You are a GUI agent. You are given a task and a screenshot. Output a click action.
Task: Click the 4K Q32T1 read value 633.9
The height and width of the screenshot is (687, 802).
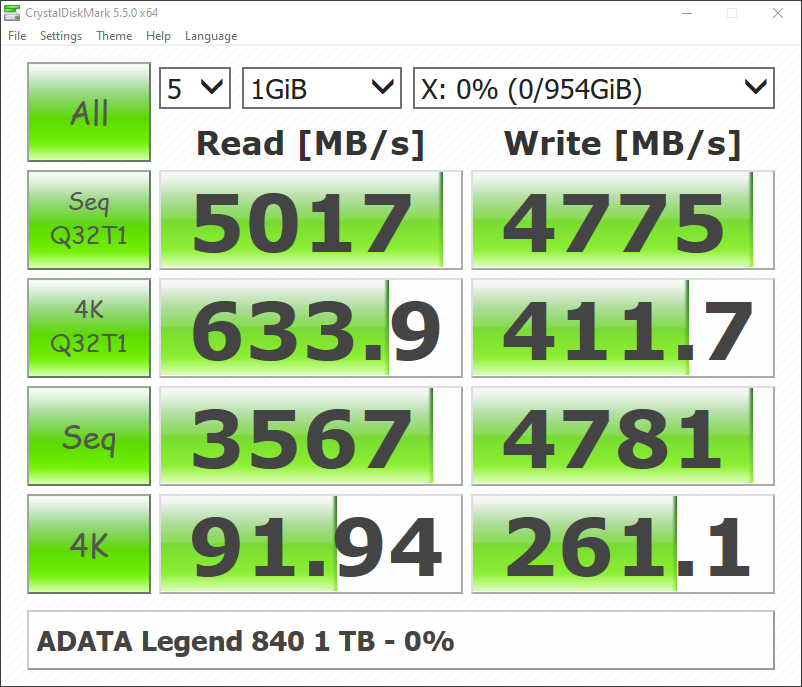(x=311, y=328)
